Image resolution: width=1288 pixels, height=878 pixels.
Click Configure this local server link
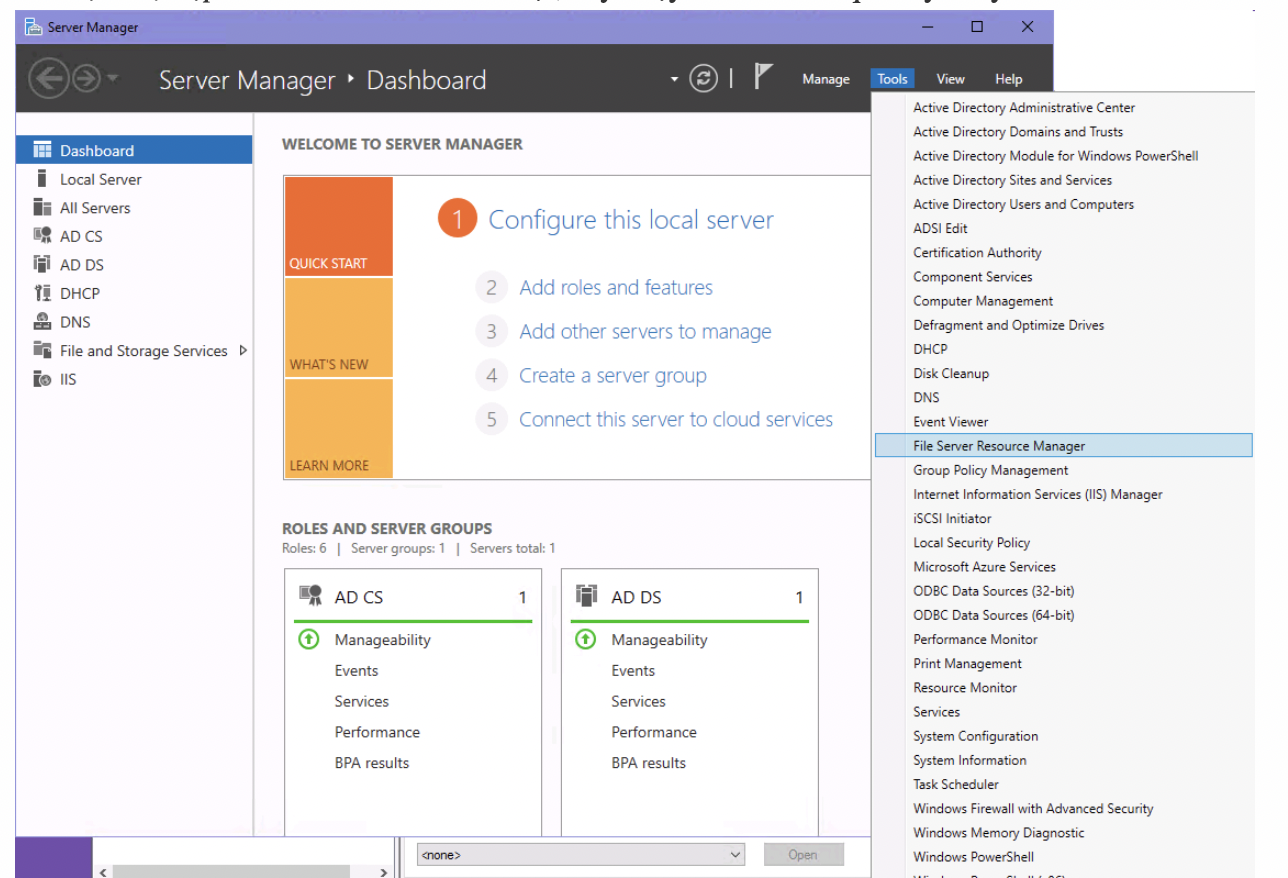[x=631, y=220]
